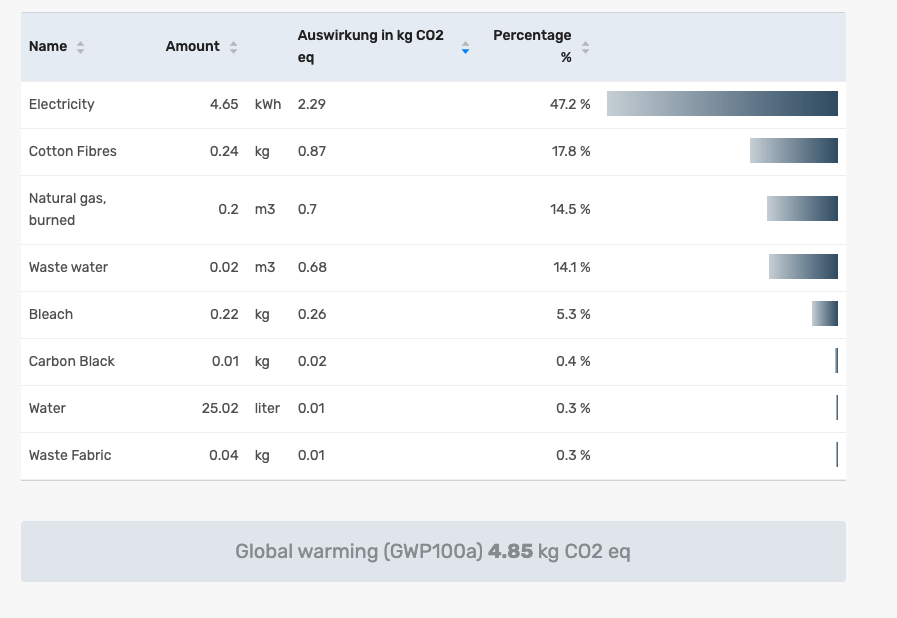The width and height of the screenshot is (897, 618).
Task: Click the Global warming (GWP100a) total banner
Action: pos(433,551)
